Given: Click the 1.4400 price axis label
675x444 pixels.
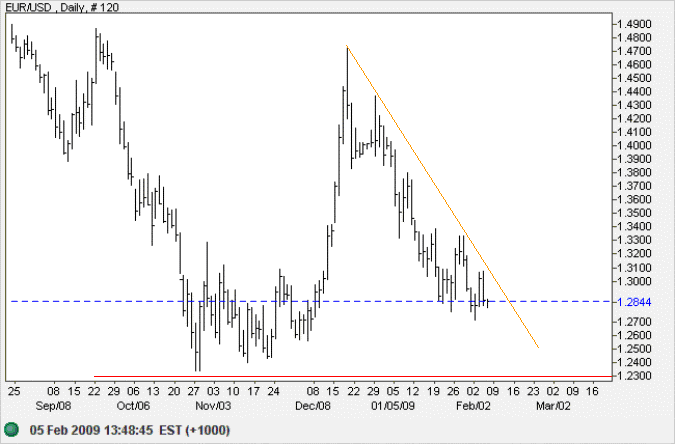Looking at the screenshot, I should point(634,91).
